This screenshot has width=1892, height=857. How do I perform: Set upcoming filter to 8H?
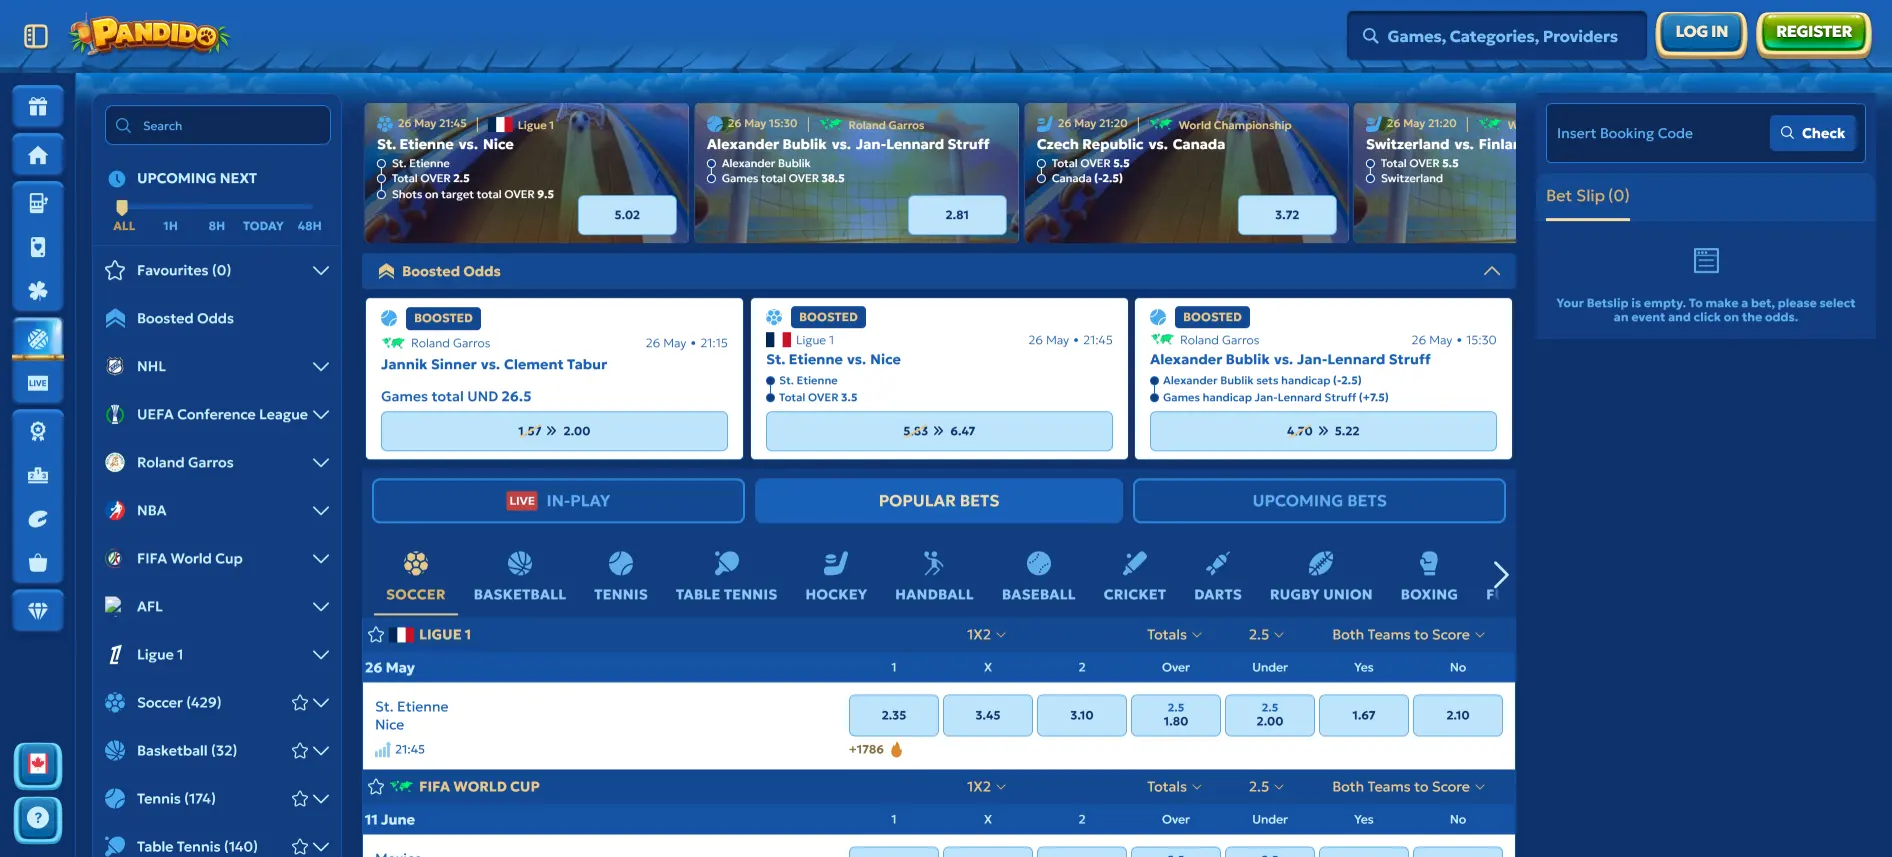pos(216,226)
